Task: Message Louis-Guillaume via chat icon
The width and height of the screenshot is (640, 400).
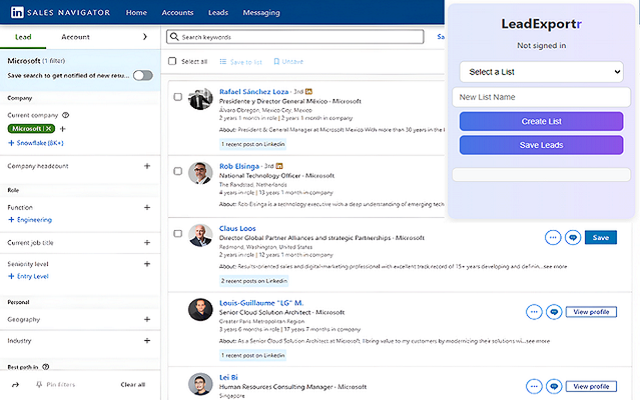Action: (554, 312)
